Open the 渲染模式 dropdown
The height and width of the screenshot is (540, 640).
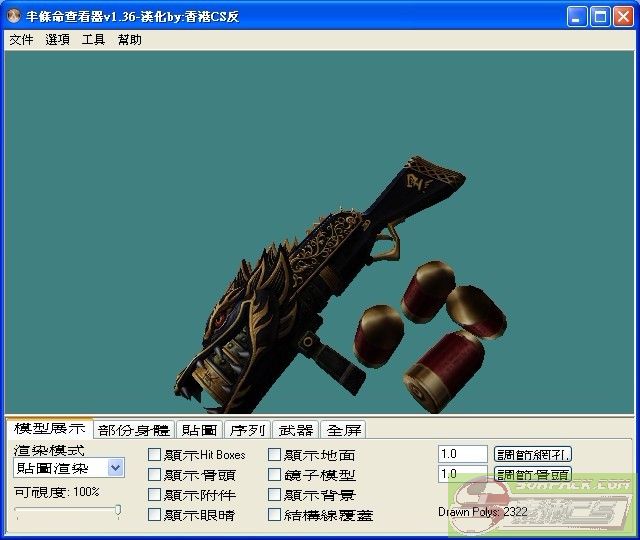(x=115, y=467)
